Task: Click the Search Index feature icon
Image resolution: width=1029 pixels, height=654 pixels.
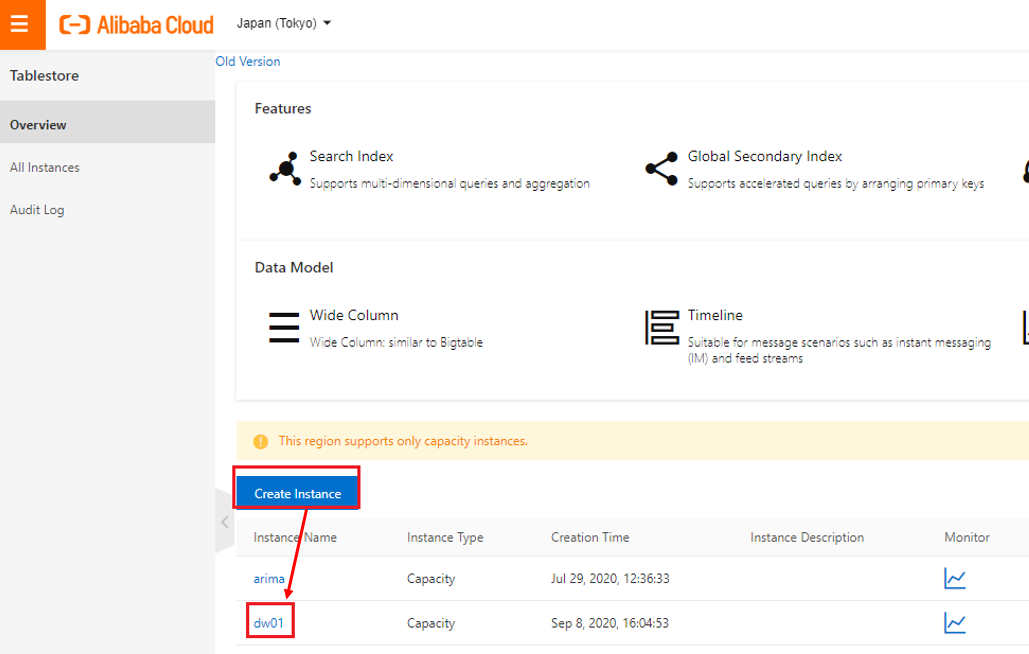Action: click(x=285, y=169)
